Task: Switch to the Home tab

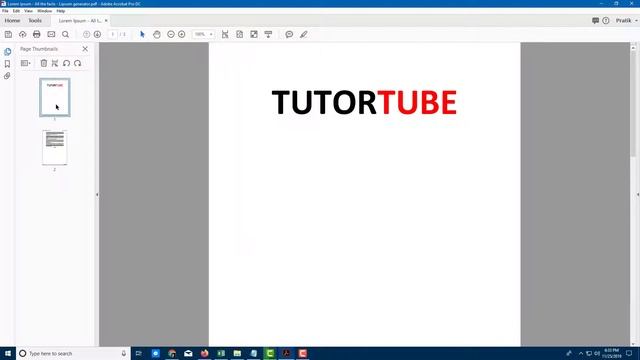Action: pyautogui.click(x=12, y=20)
